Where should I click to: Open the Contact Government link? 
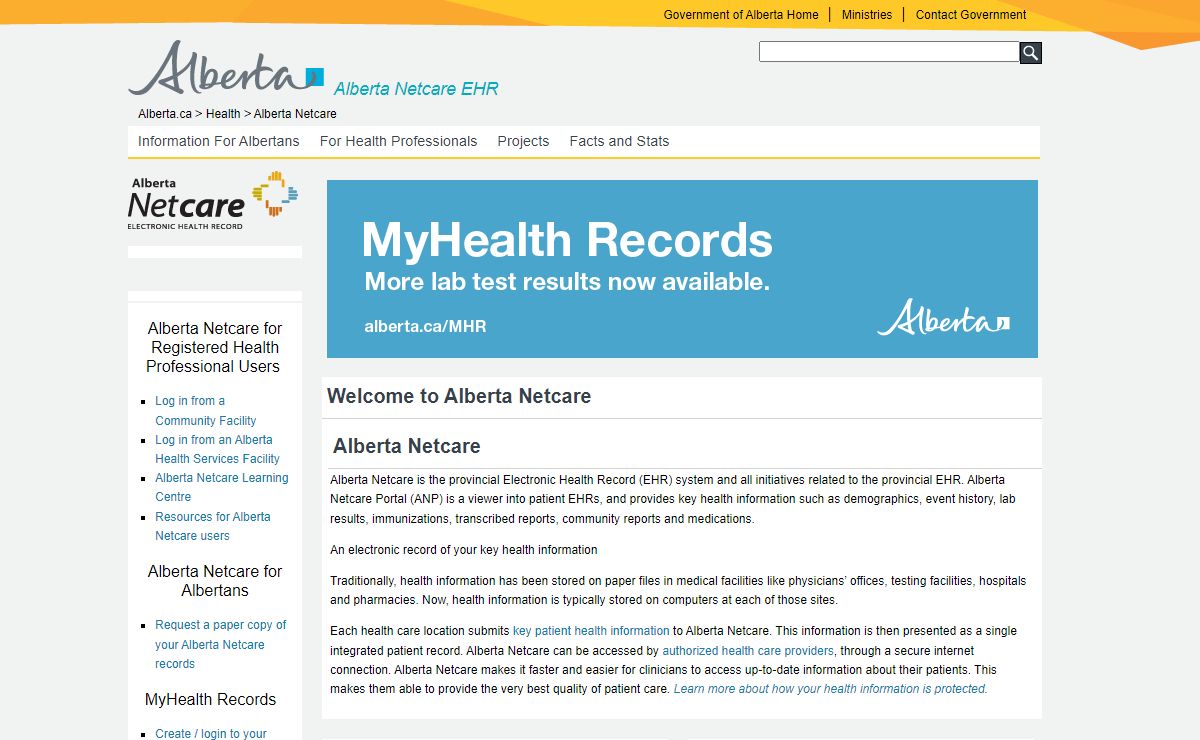[971, 15]
